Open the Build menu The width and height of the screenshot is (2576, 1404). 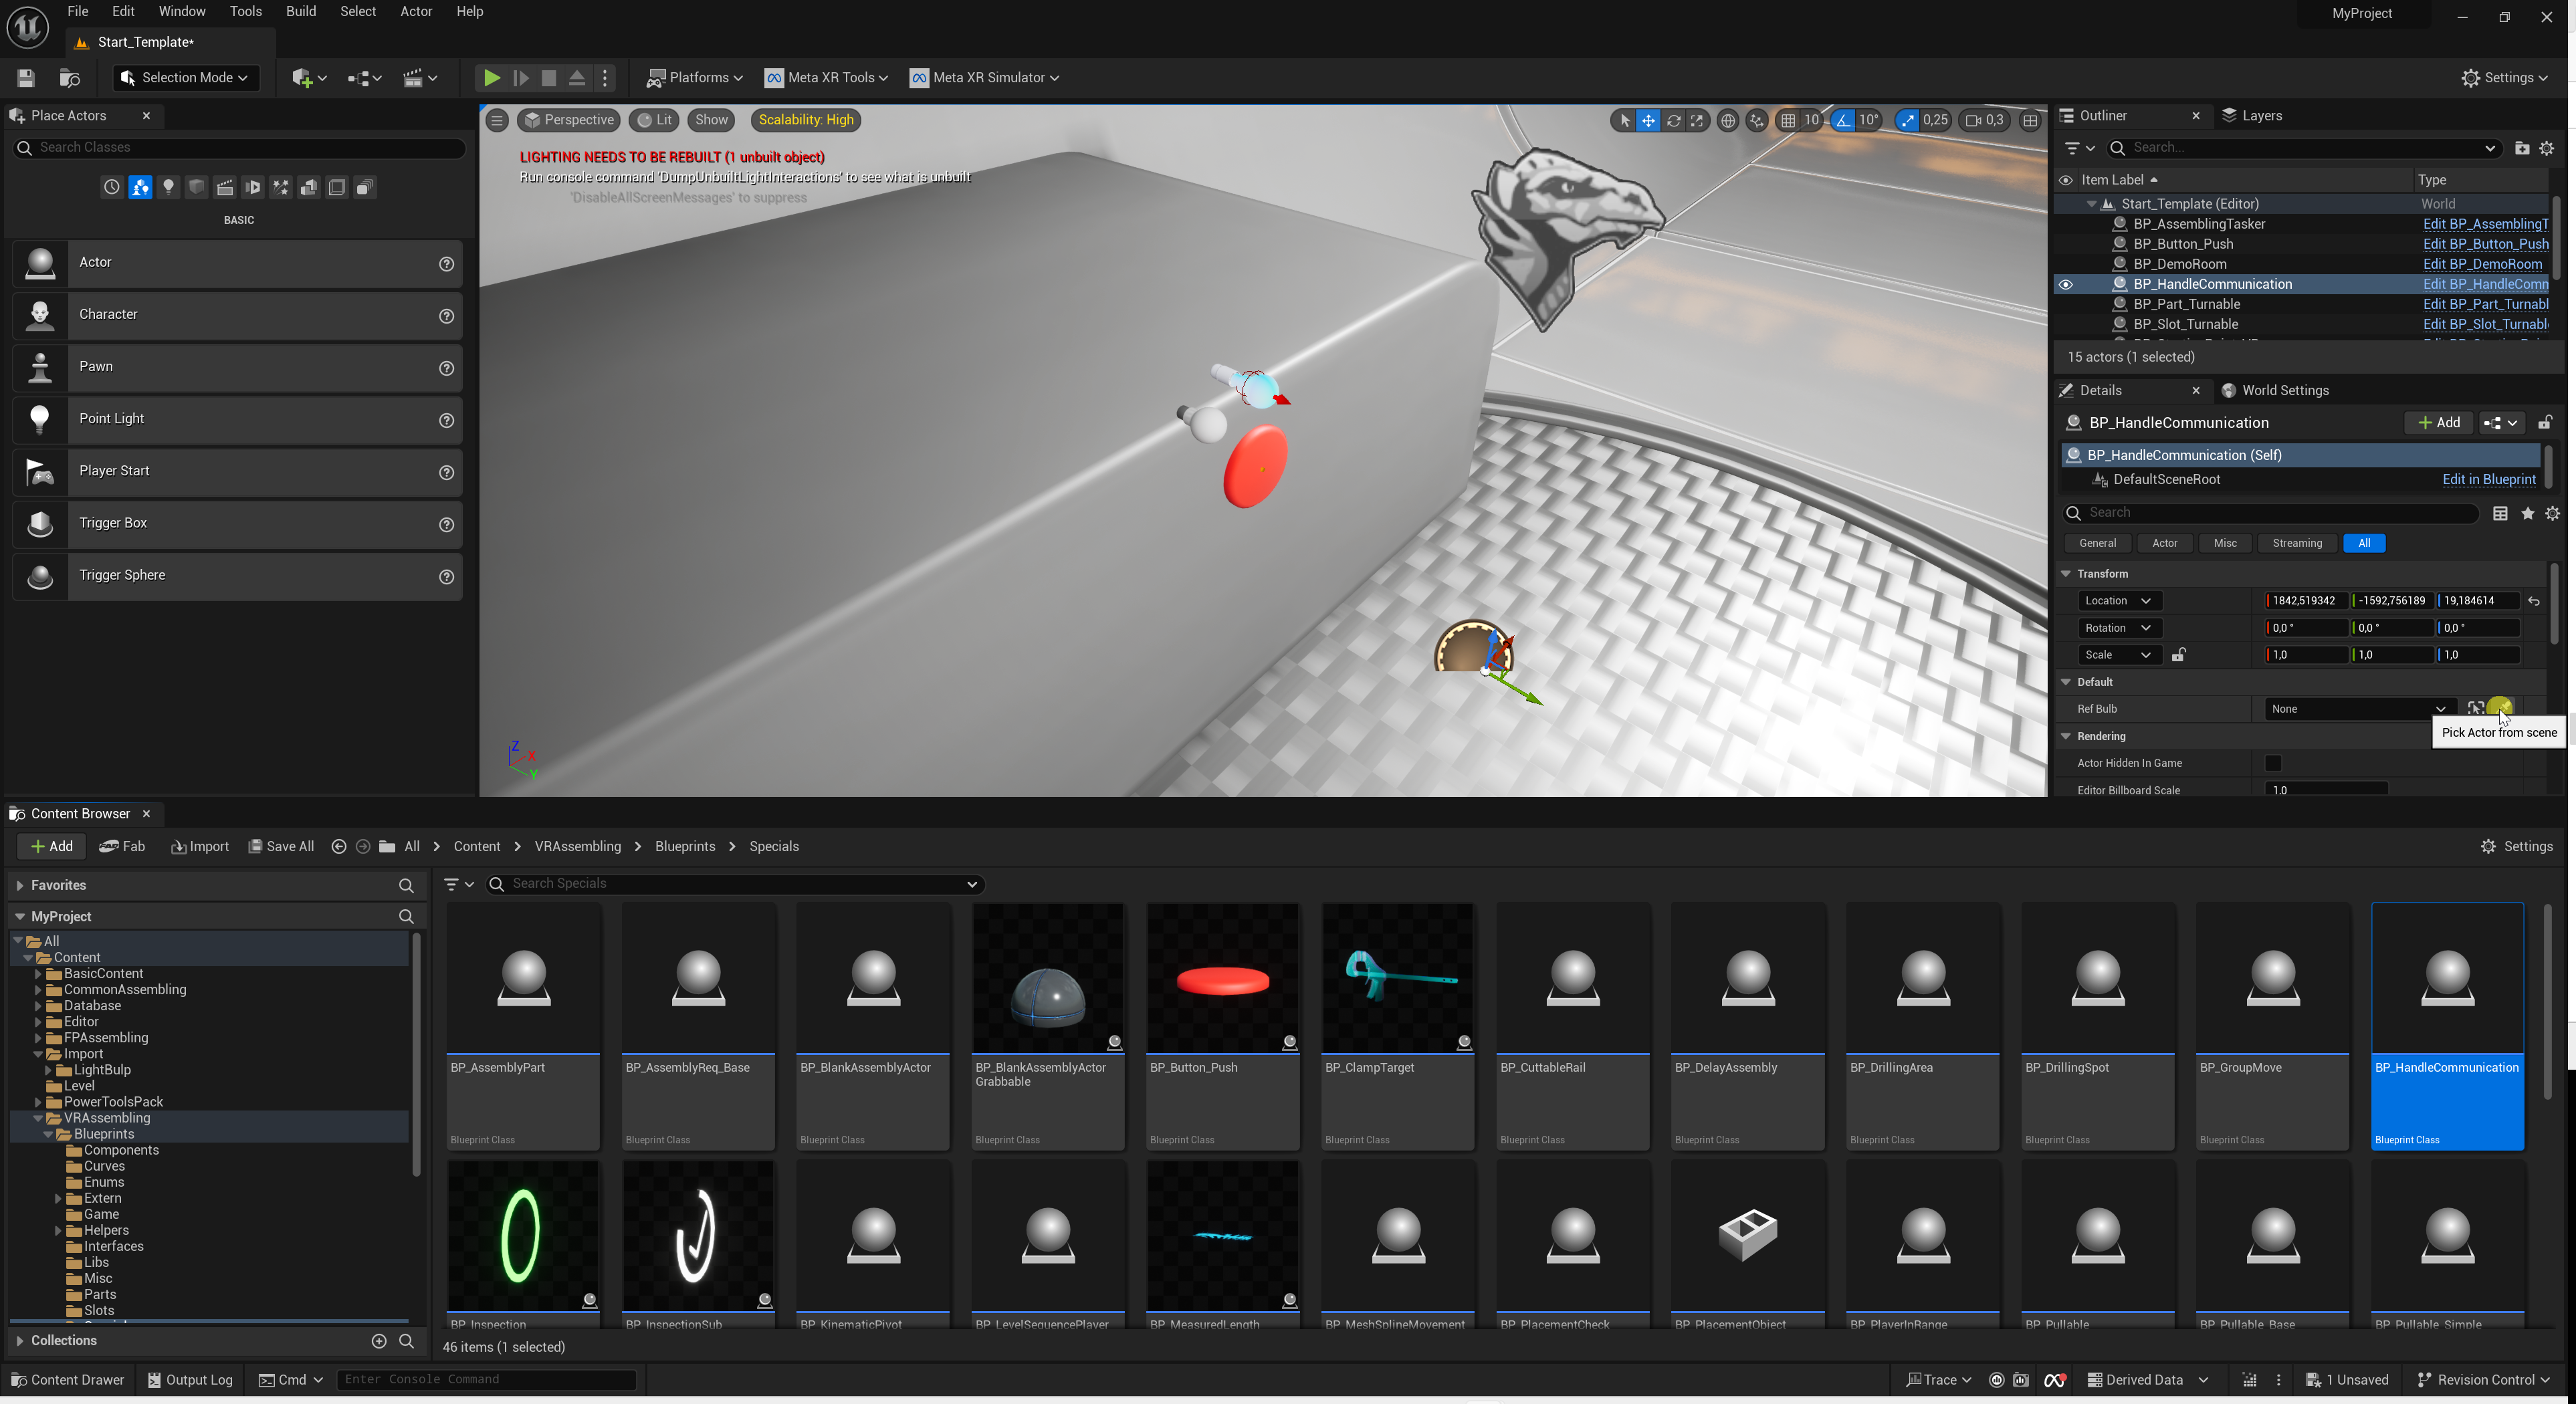[300, 12]
